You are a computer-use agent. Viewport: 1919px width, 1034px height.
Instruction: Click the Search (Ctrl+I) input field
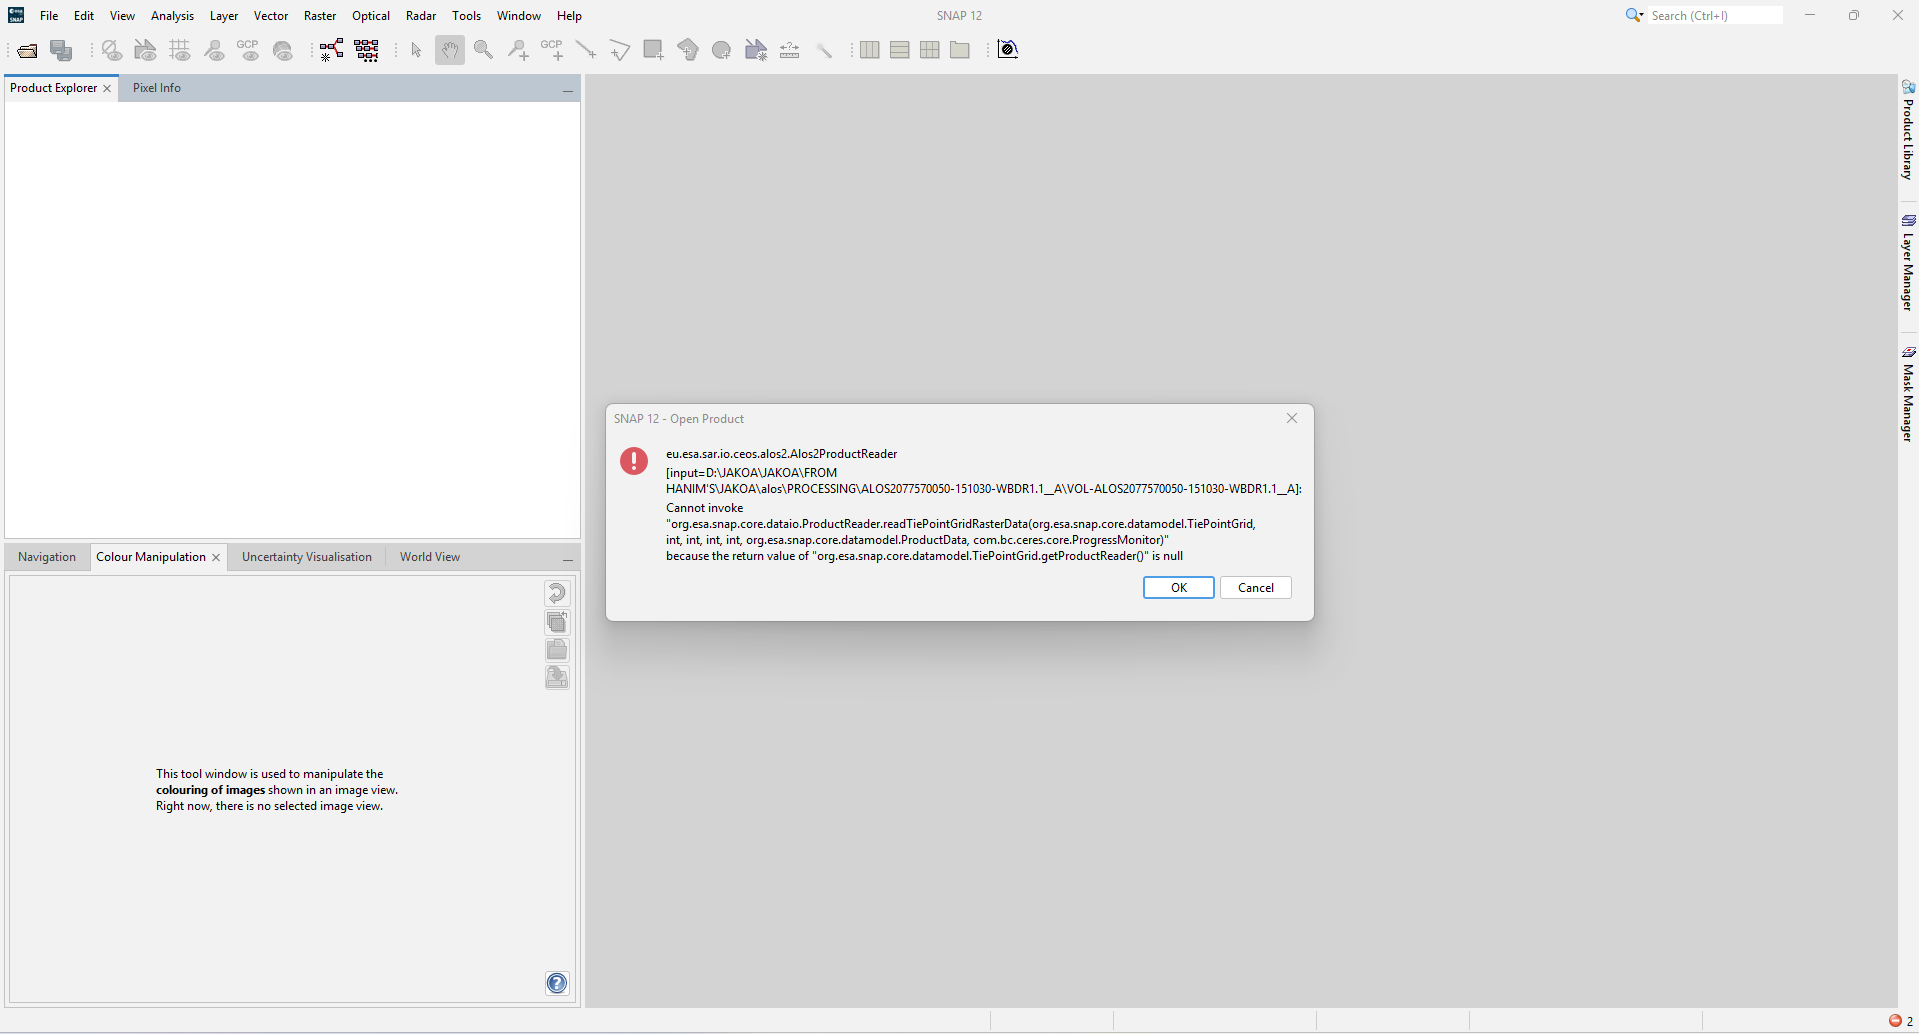(x=1714, y=16)
